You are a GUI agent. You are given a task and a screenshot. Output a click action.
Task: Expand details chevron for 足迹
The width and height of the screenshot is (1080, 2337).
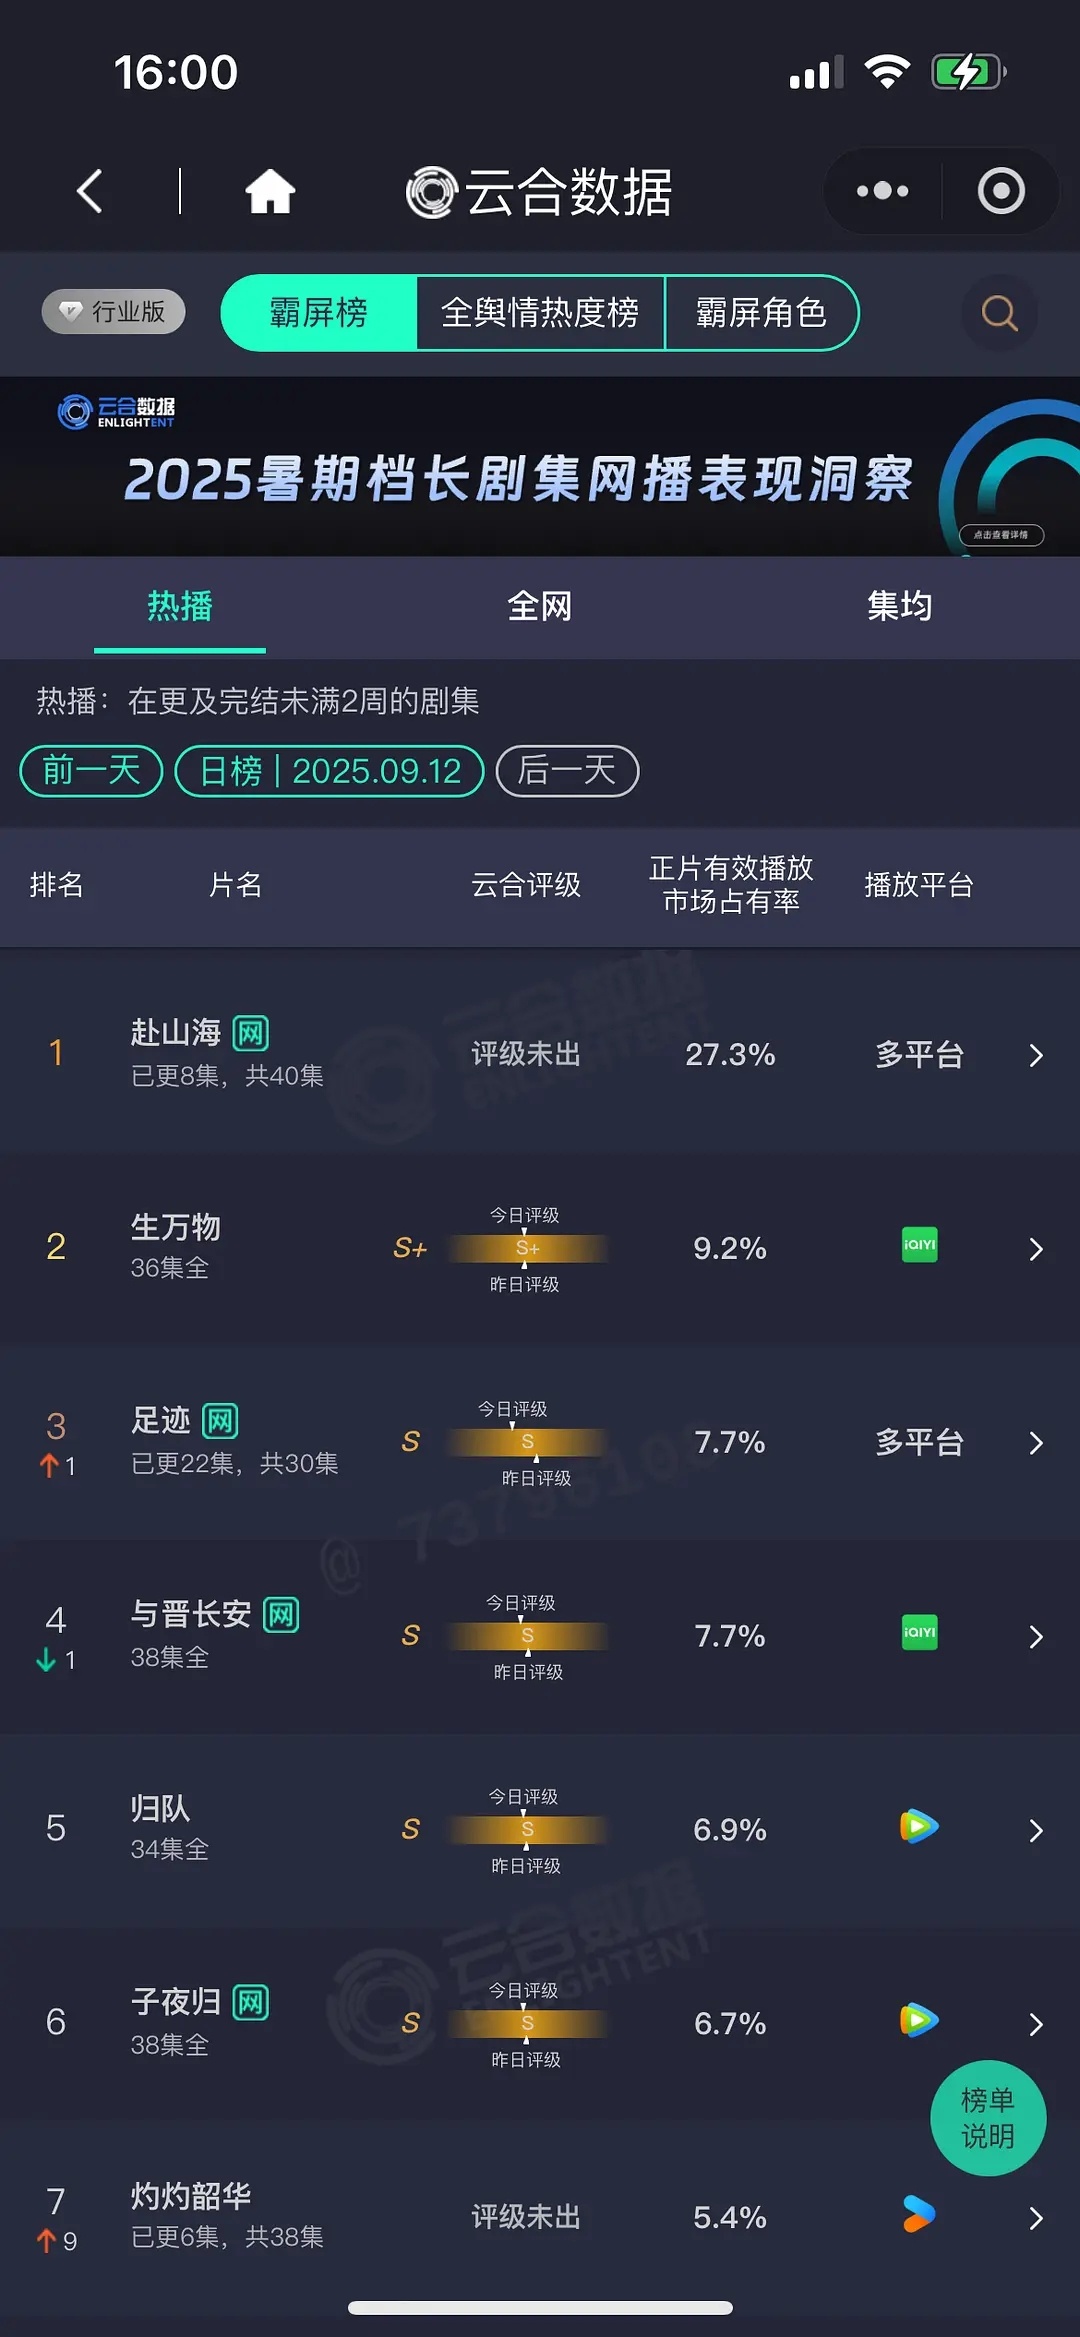[x=1036, y=1443]
